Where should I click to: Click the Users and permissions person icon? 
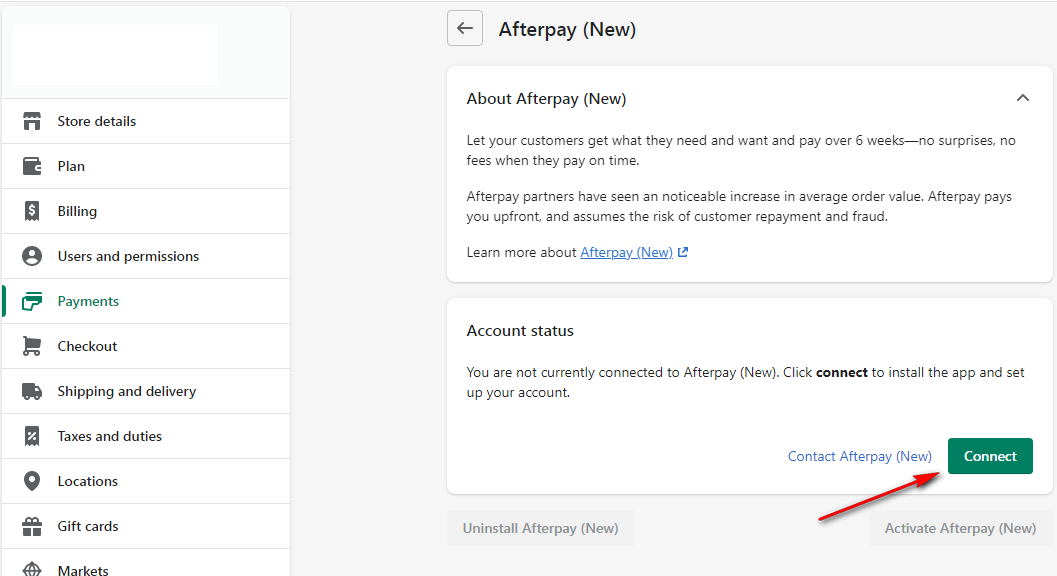coord(32,256)
